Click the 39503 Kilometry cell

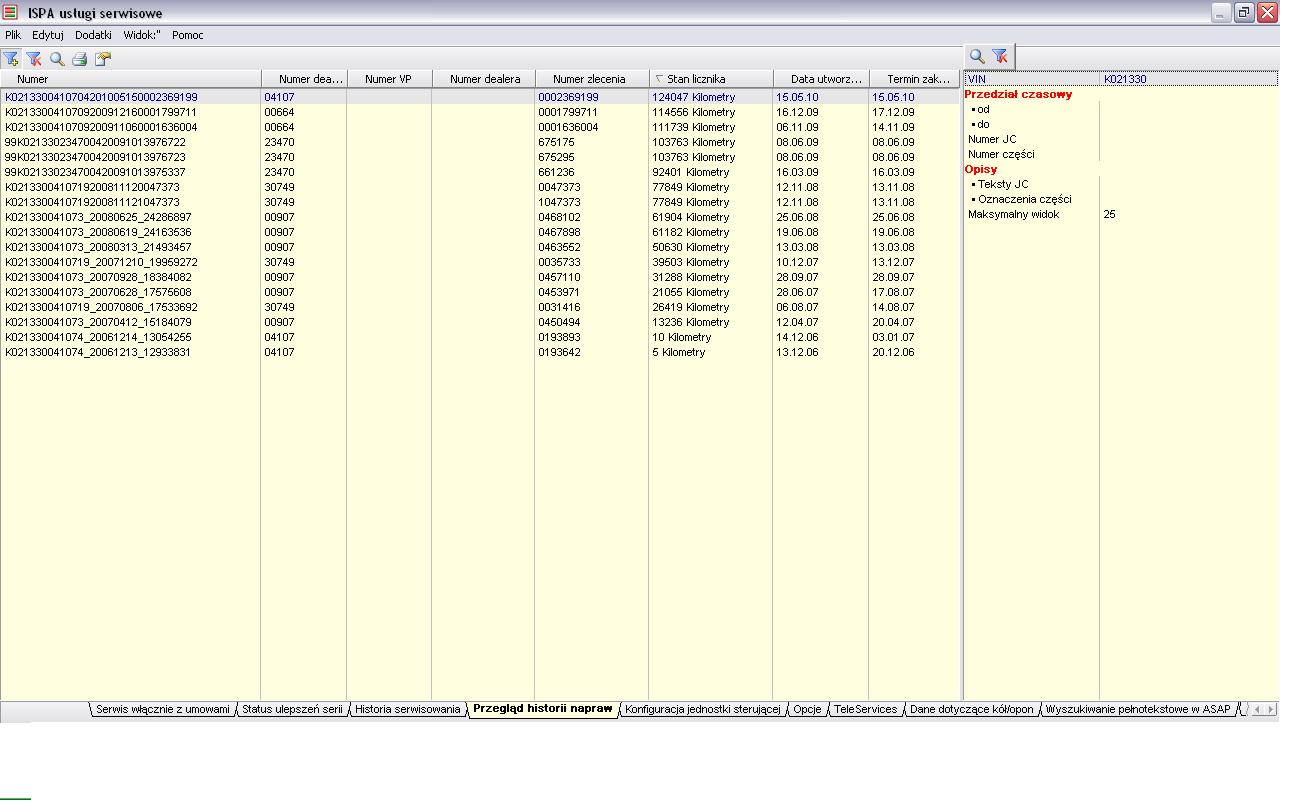click(x=711, y=262)
